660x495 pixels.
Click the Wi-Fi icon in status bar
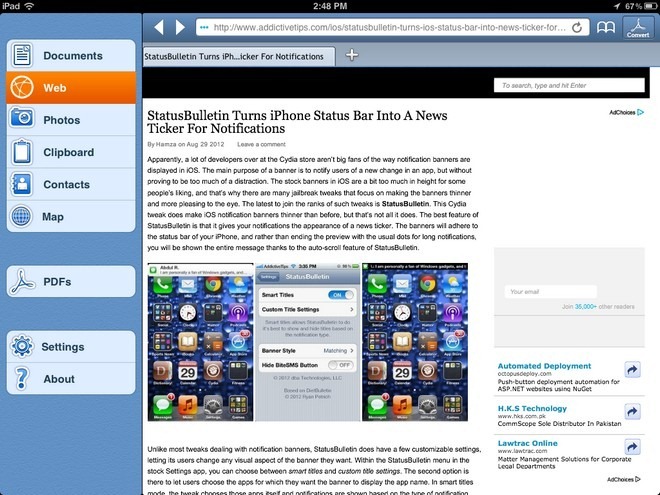(30, 6)
